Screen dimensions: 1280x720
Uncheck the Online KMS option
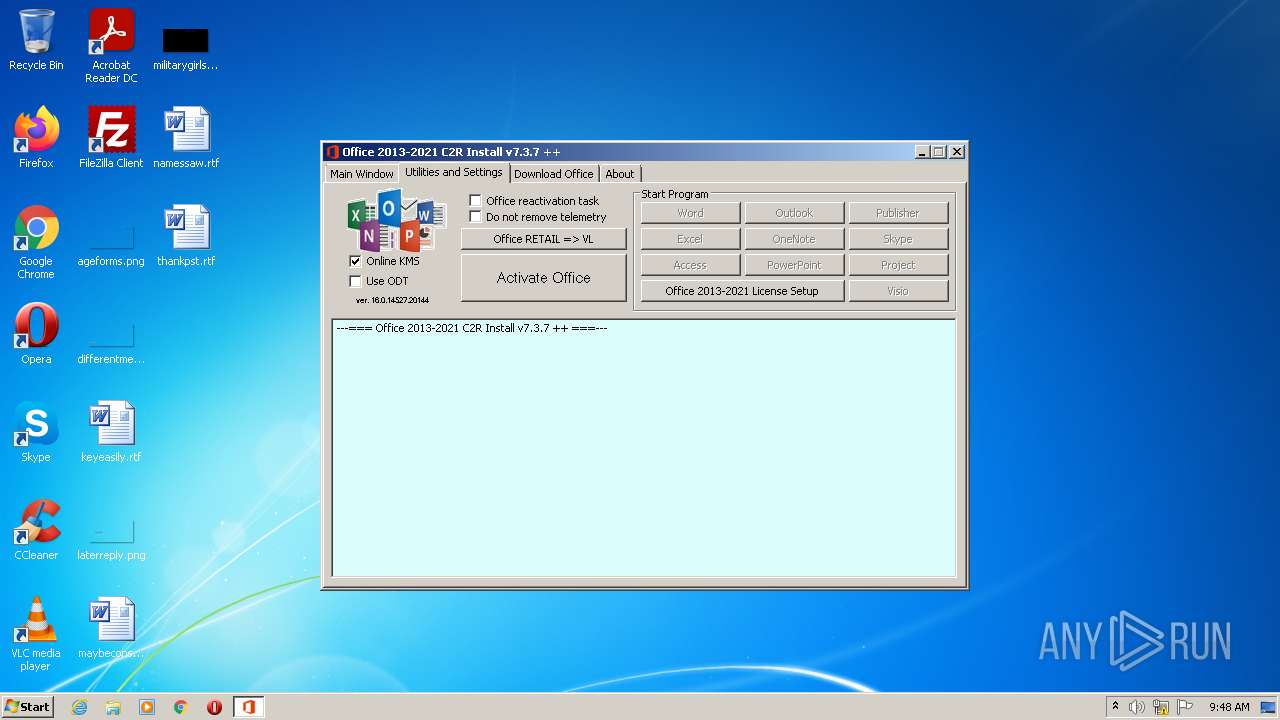pos(355,261)
